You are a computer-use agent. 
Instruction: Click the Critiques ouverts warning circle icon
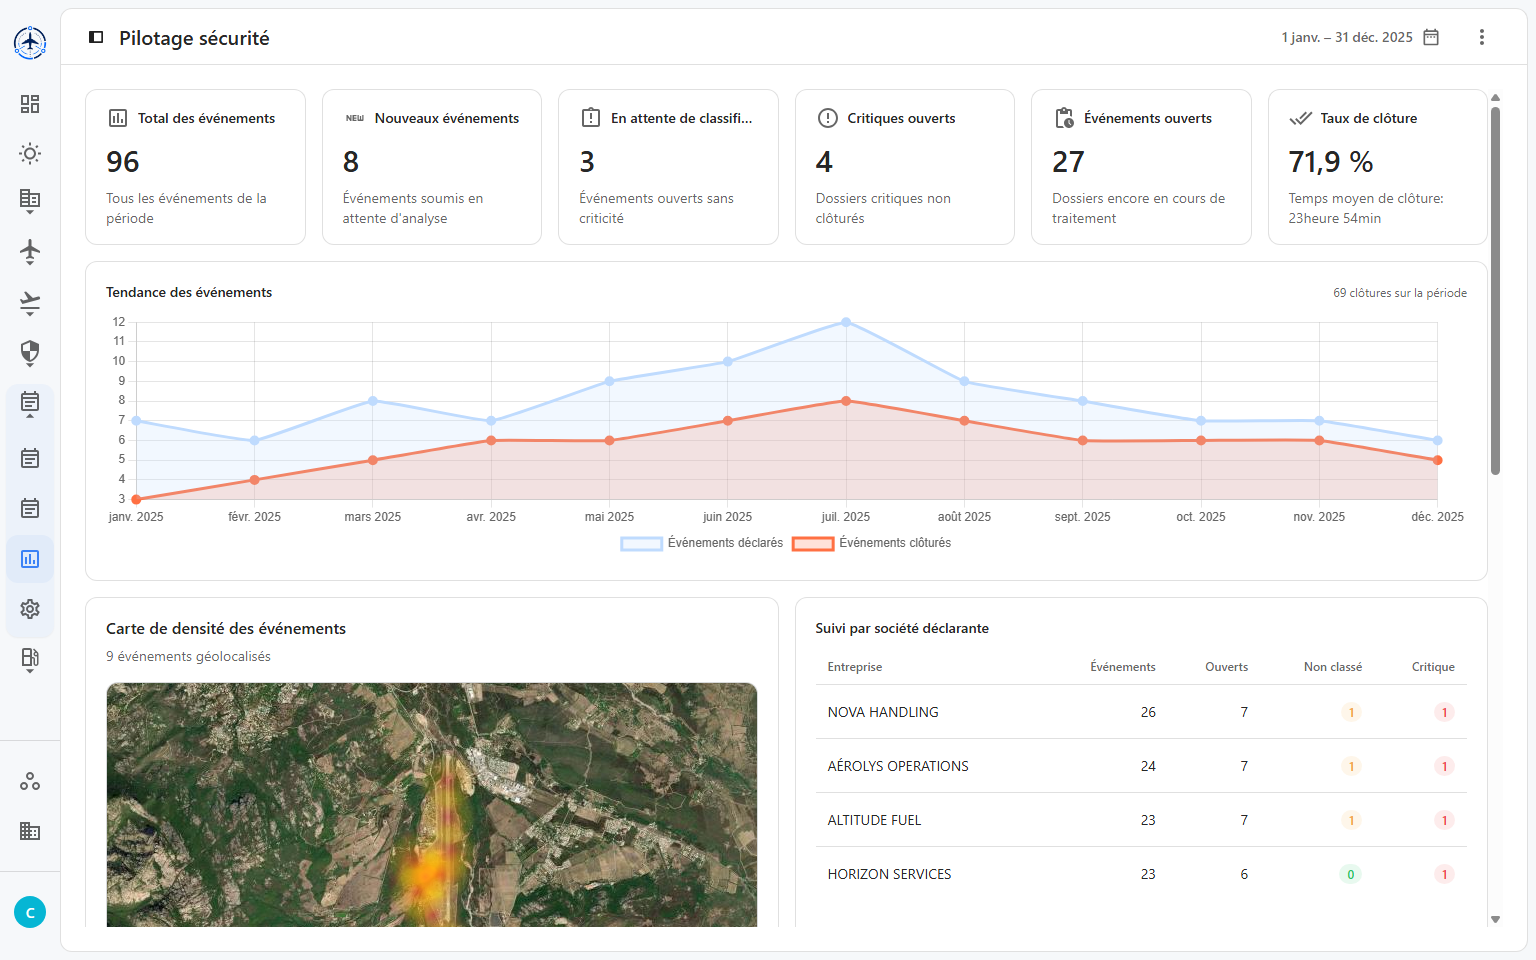point(827,118)
